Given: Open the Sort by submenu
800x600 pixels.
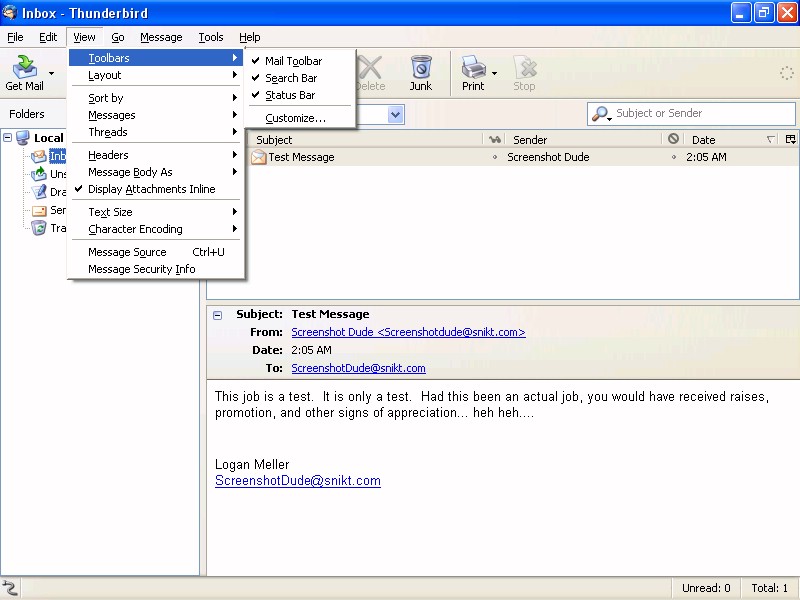Looking at the screenshot, I should tap(157, 98).
